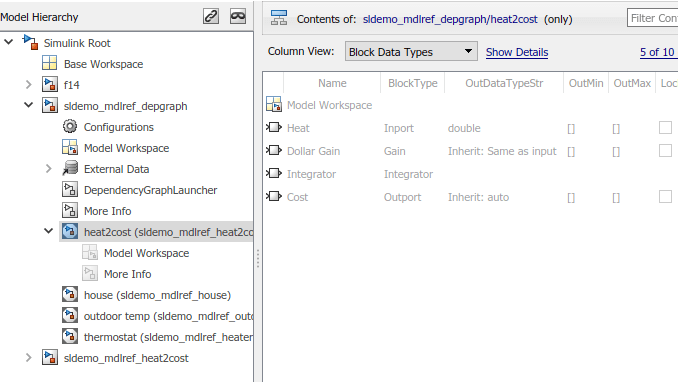Viewport: 678px width, 382px height.
Task: Click the 'double' data type cell for Heat
Action: 464,128
